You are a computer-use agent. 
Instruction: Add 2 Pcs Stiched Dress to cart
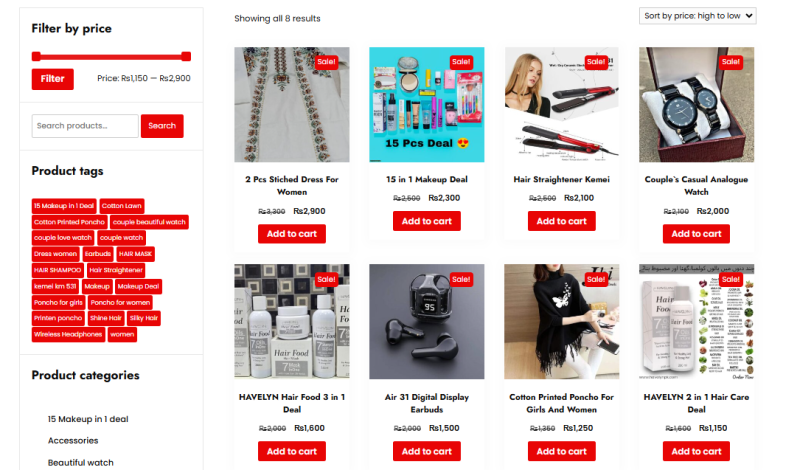pyautogui.click(x=292, y=234)
